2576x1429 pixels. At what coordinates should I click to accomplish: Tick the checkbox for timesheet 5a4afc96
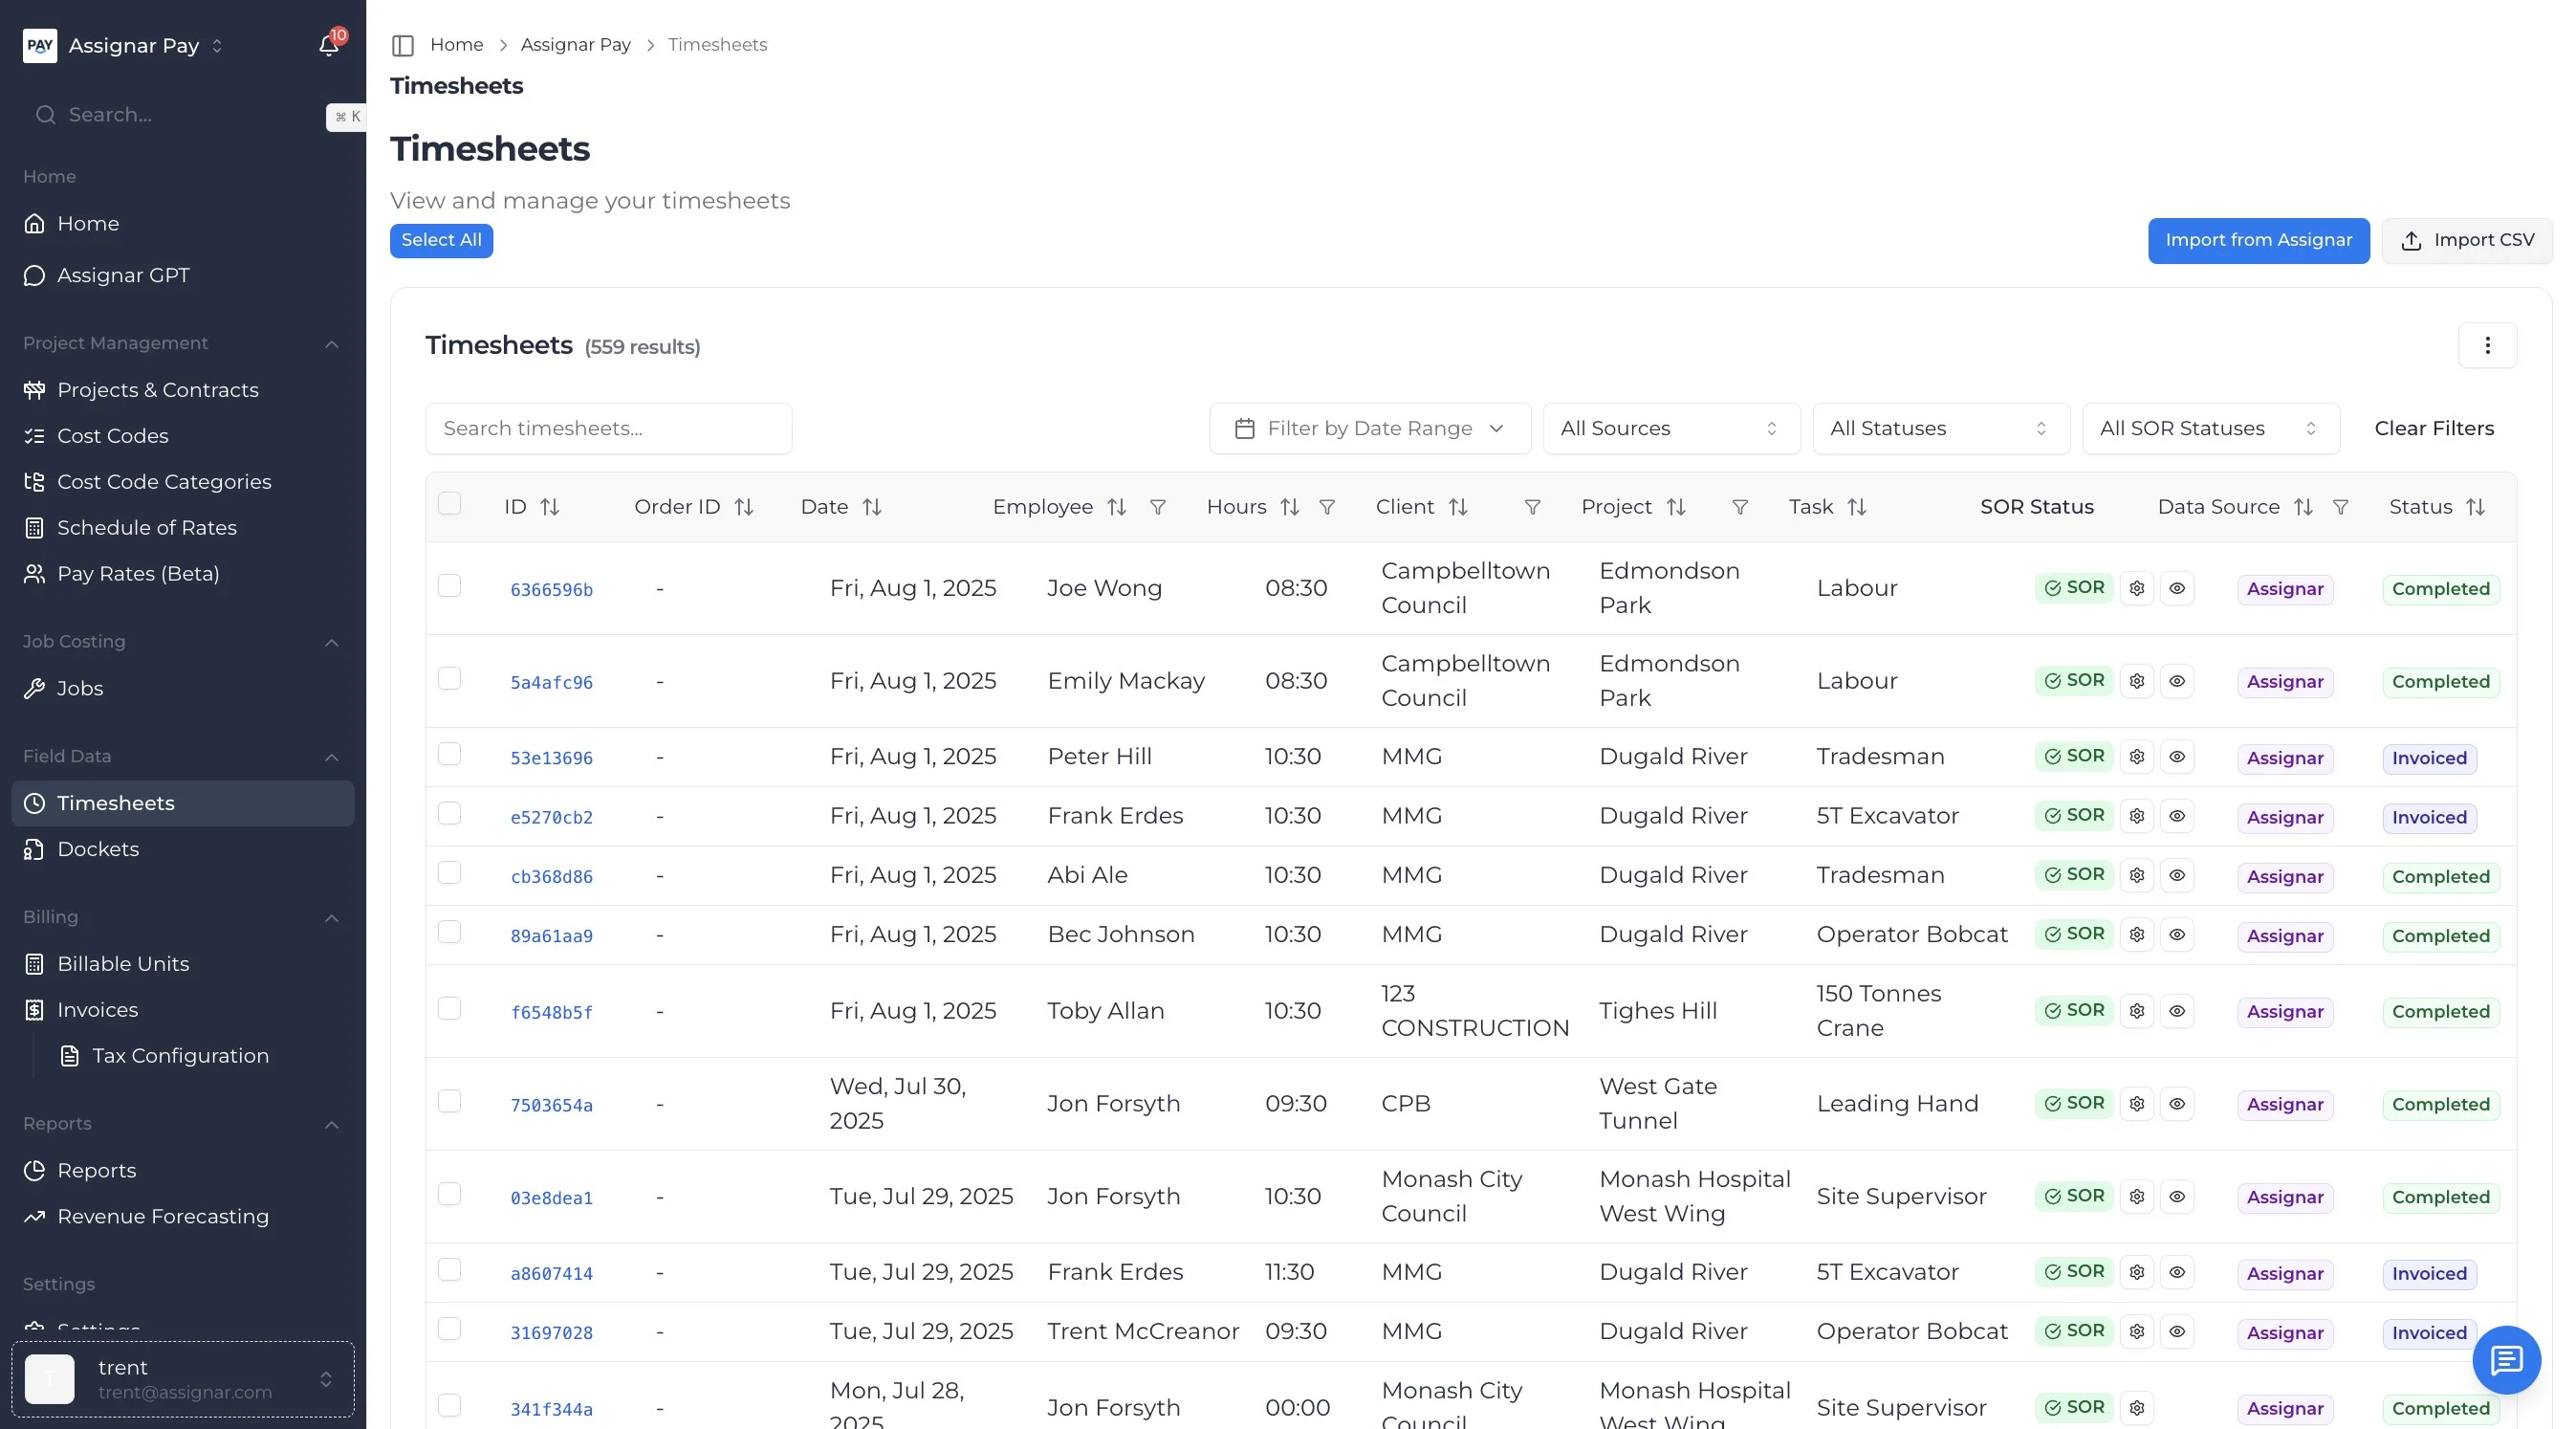coord(450,679)
